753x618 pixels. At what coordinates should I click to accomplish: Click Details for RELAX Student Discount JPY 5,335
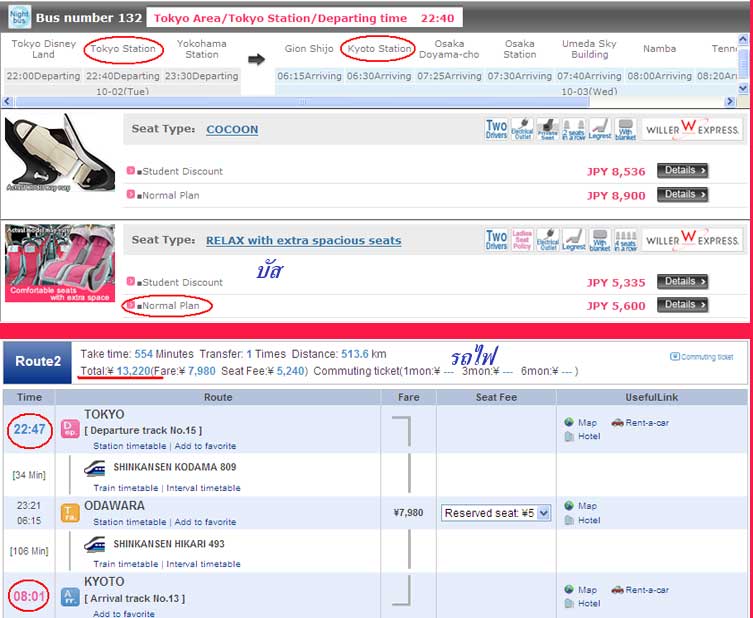click(x=682, y=281)
